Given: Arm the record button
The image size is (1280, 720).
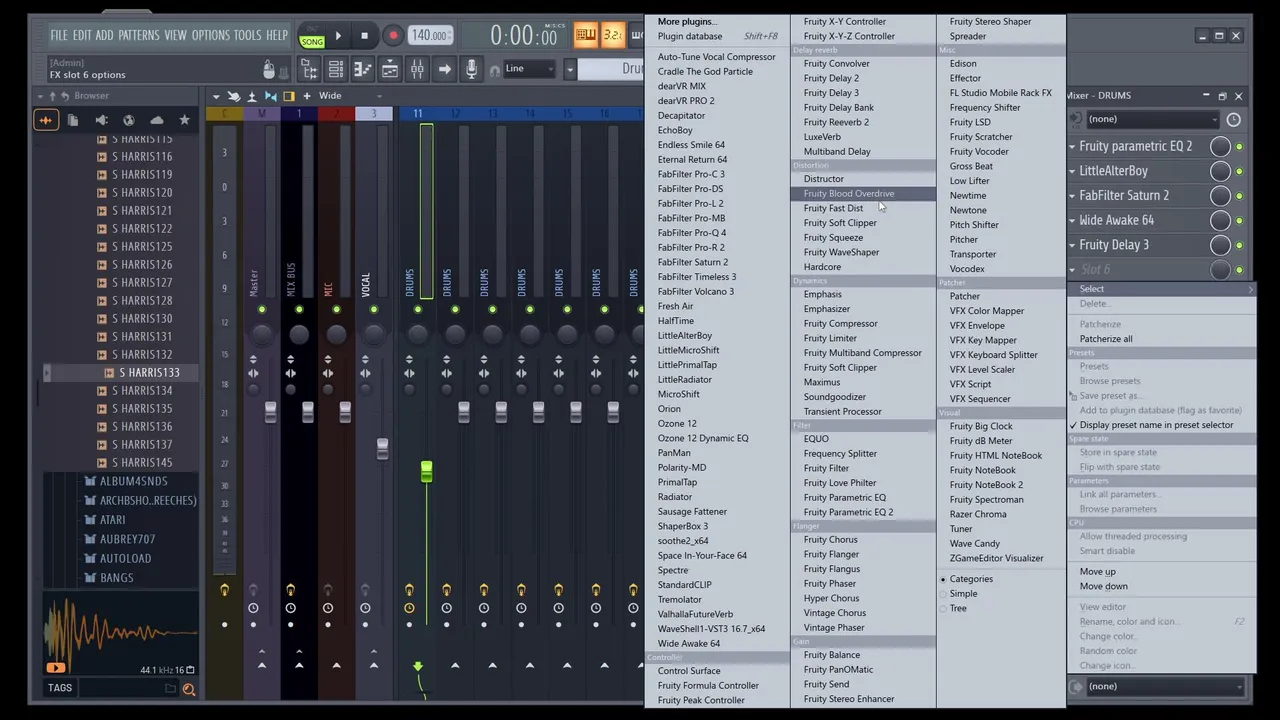Looking at the screenshot, I should (x=392, y=36).
